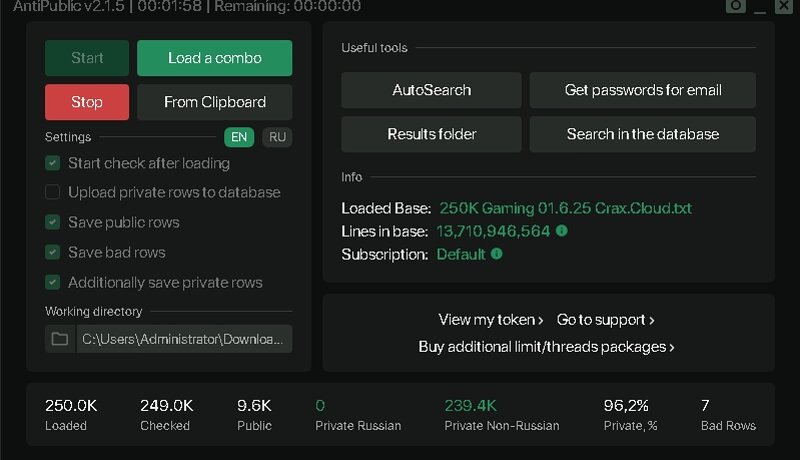Click the screenshot camera icon in title bar
The width and height of the screenshot is (800, 460).
(735, 6)
